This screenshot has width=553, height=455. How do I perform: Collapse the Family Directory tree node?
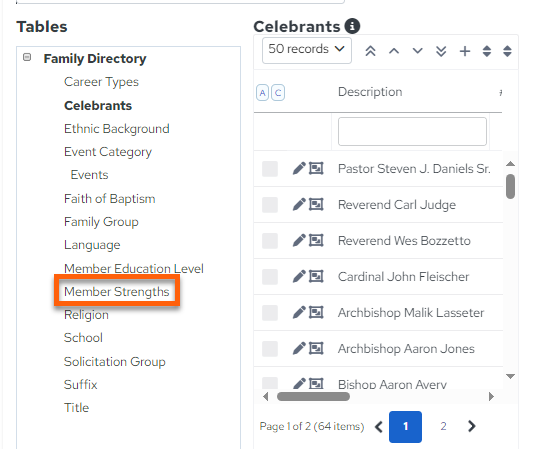point(27,57)
